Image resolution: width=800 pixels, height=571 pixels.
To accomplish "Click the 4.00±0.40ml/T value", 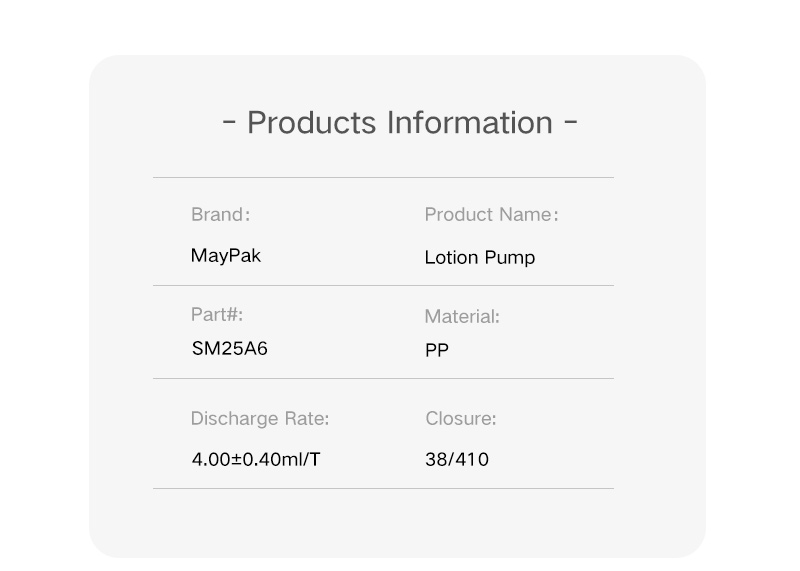I will 256,459.
